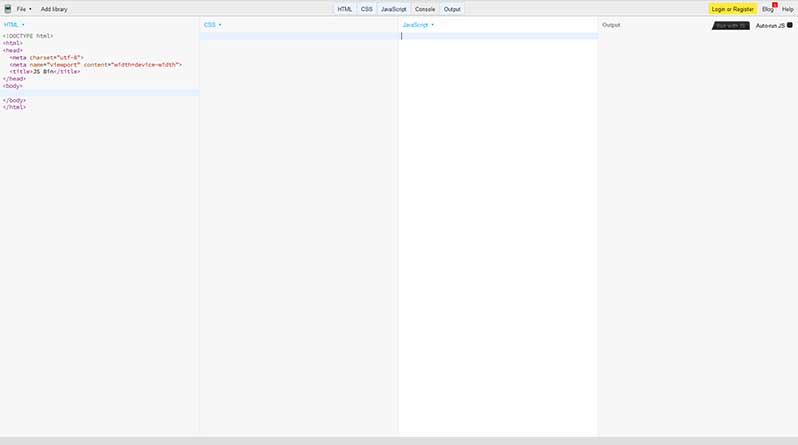798x445 pixels.
Task: Click the Login or Register button
Action: click(732, 9)
